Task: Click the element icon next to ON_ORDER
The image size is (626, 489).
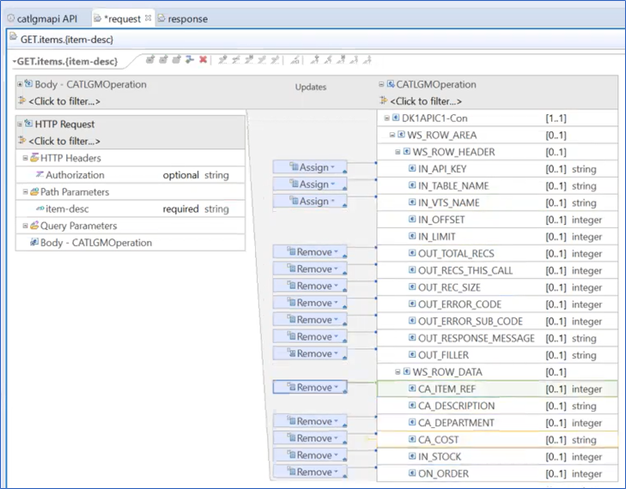Action: coord(412,473)
